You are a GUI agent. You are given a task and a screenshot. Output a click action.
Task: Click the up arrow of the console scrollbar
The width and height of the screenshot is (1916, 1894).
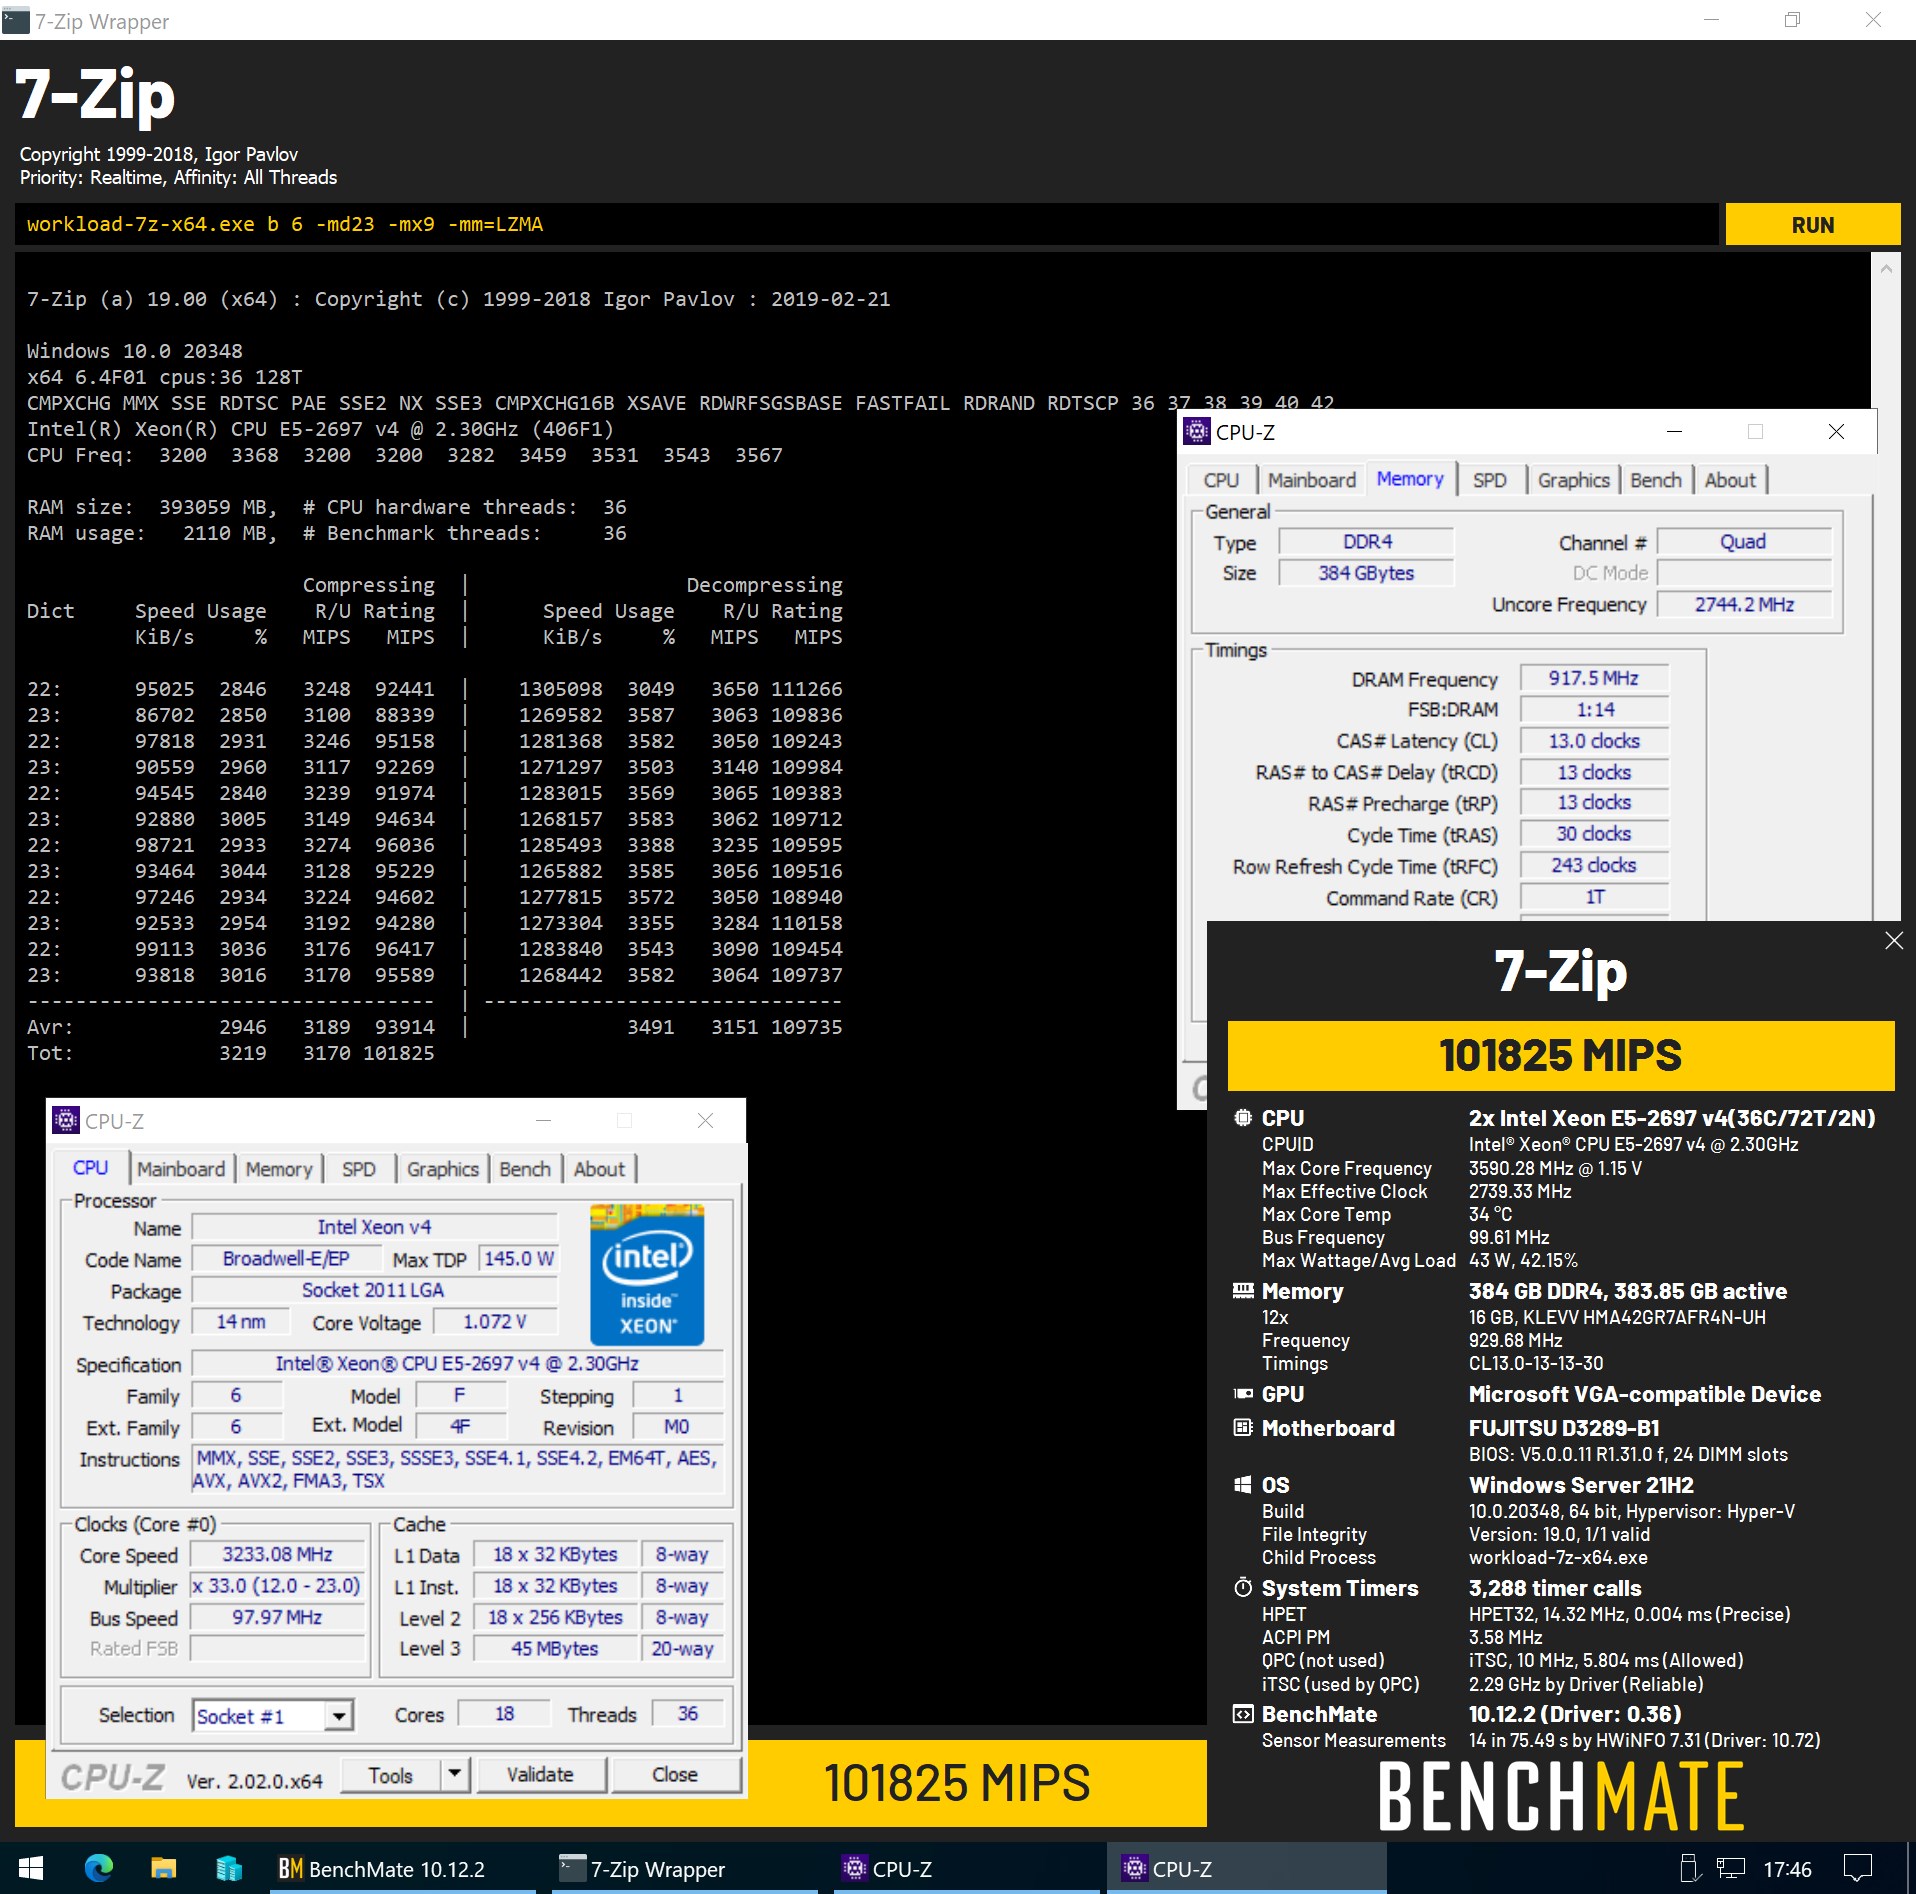[x=1885, y=269]
